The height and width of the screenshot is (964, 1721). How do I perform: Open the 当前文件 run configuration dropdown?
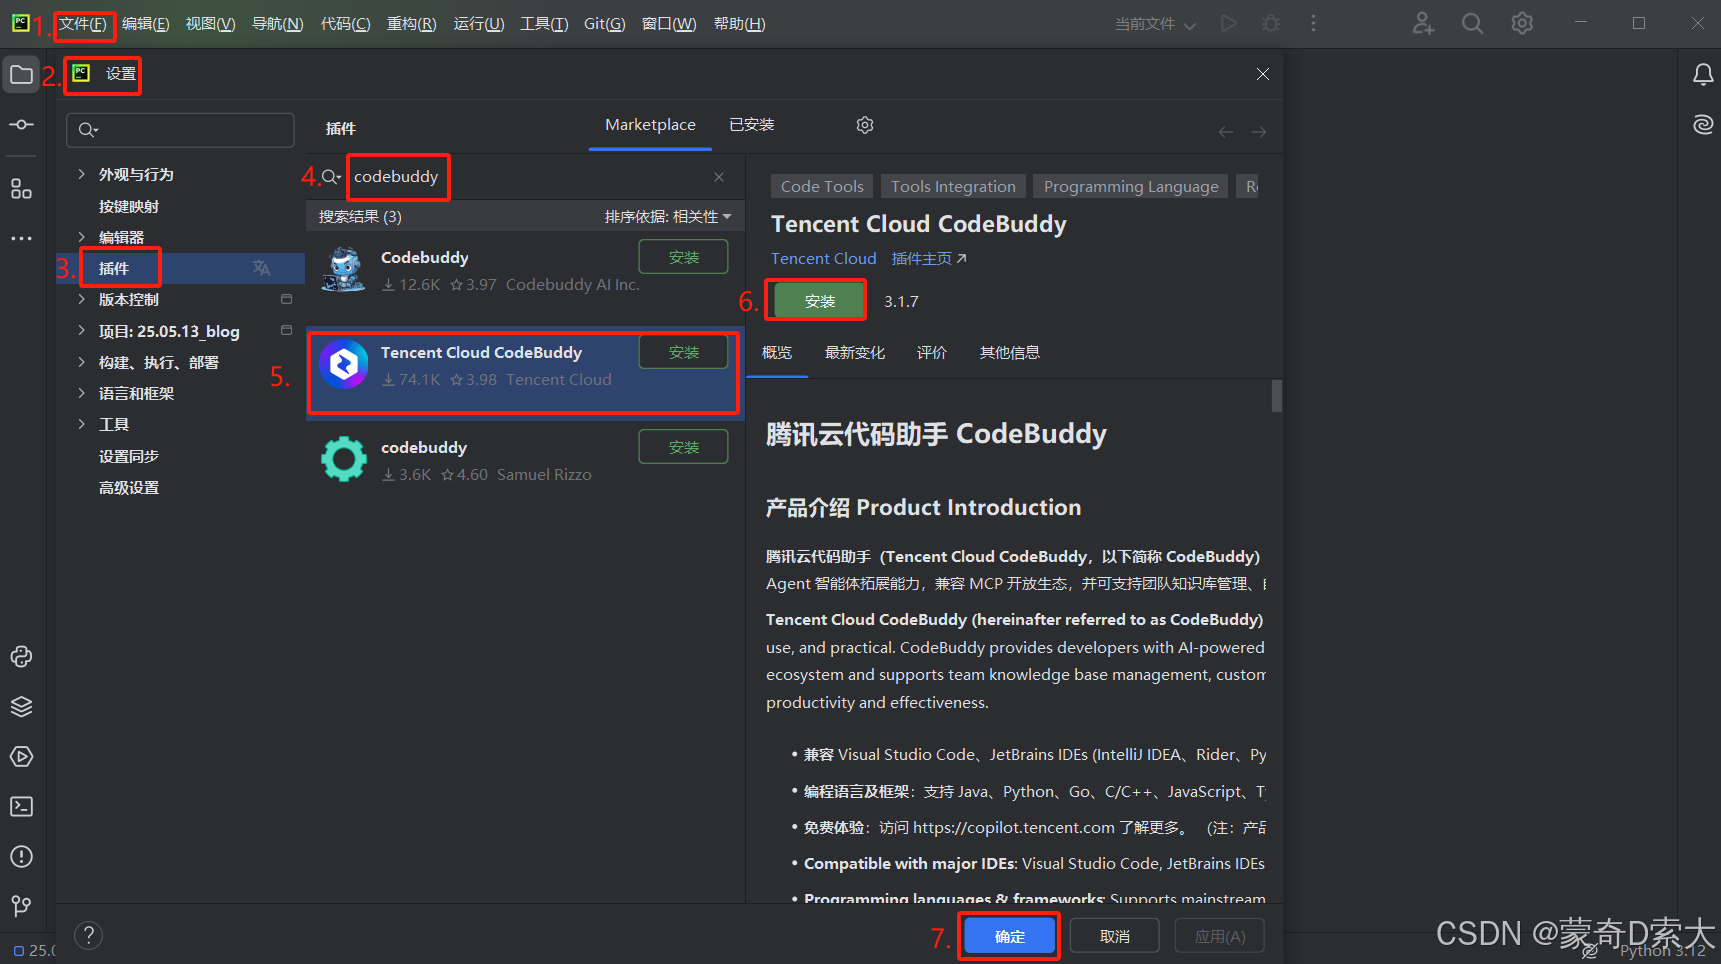1155,24
